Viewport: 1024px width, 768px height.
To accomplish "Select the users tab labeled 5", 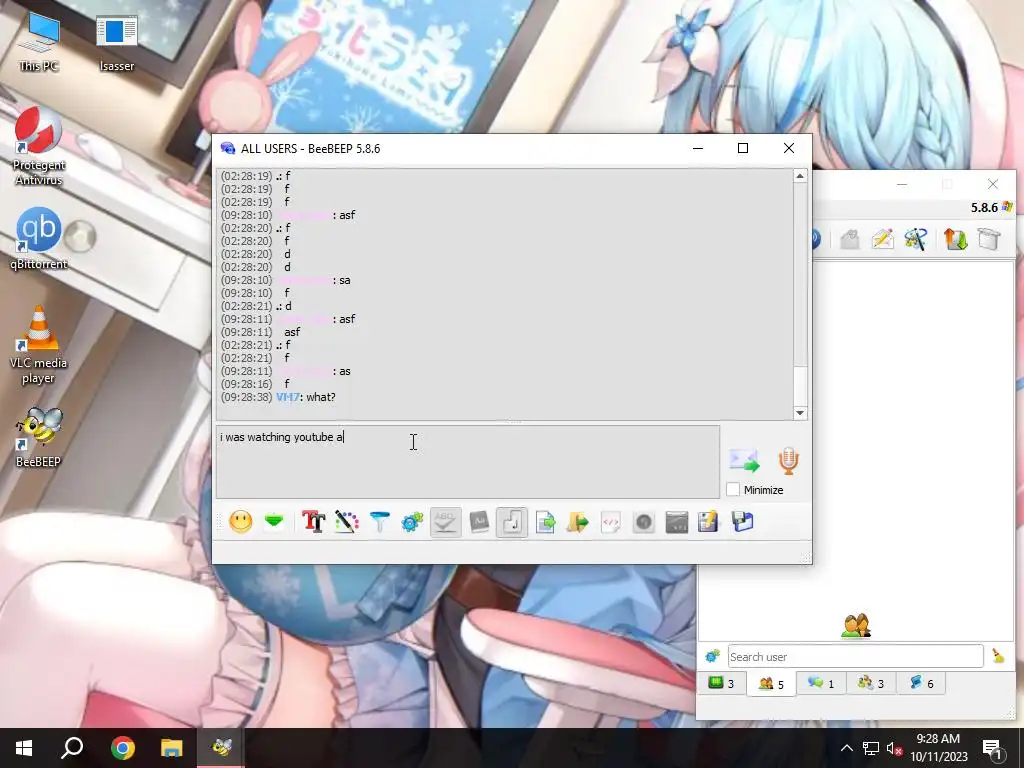I will (x=771, y=684).
